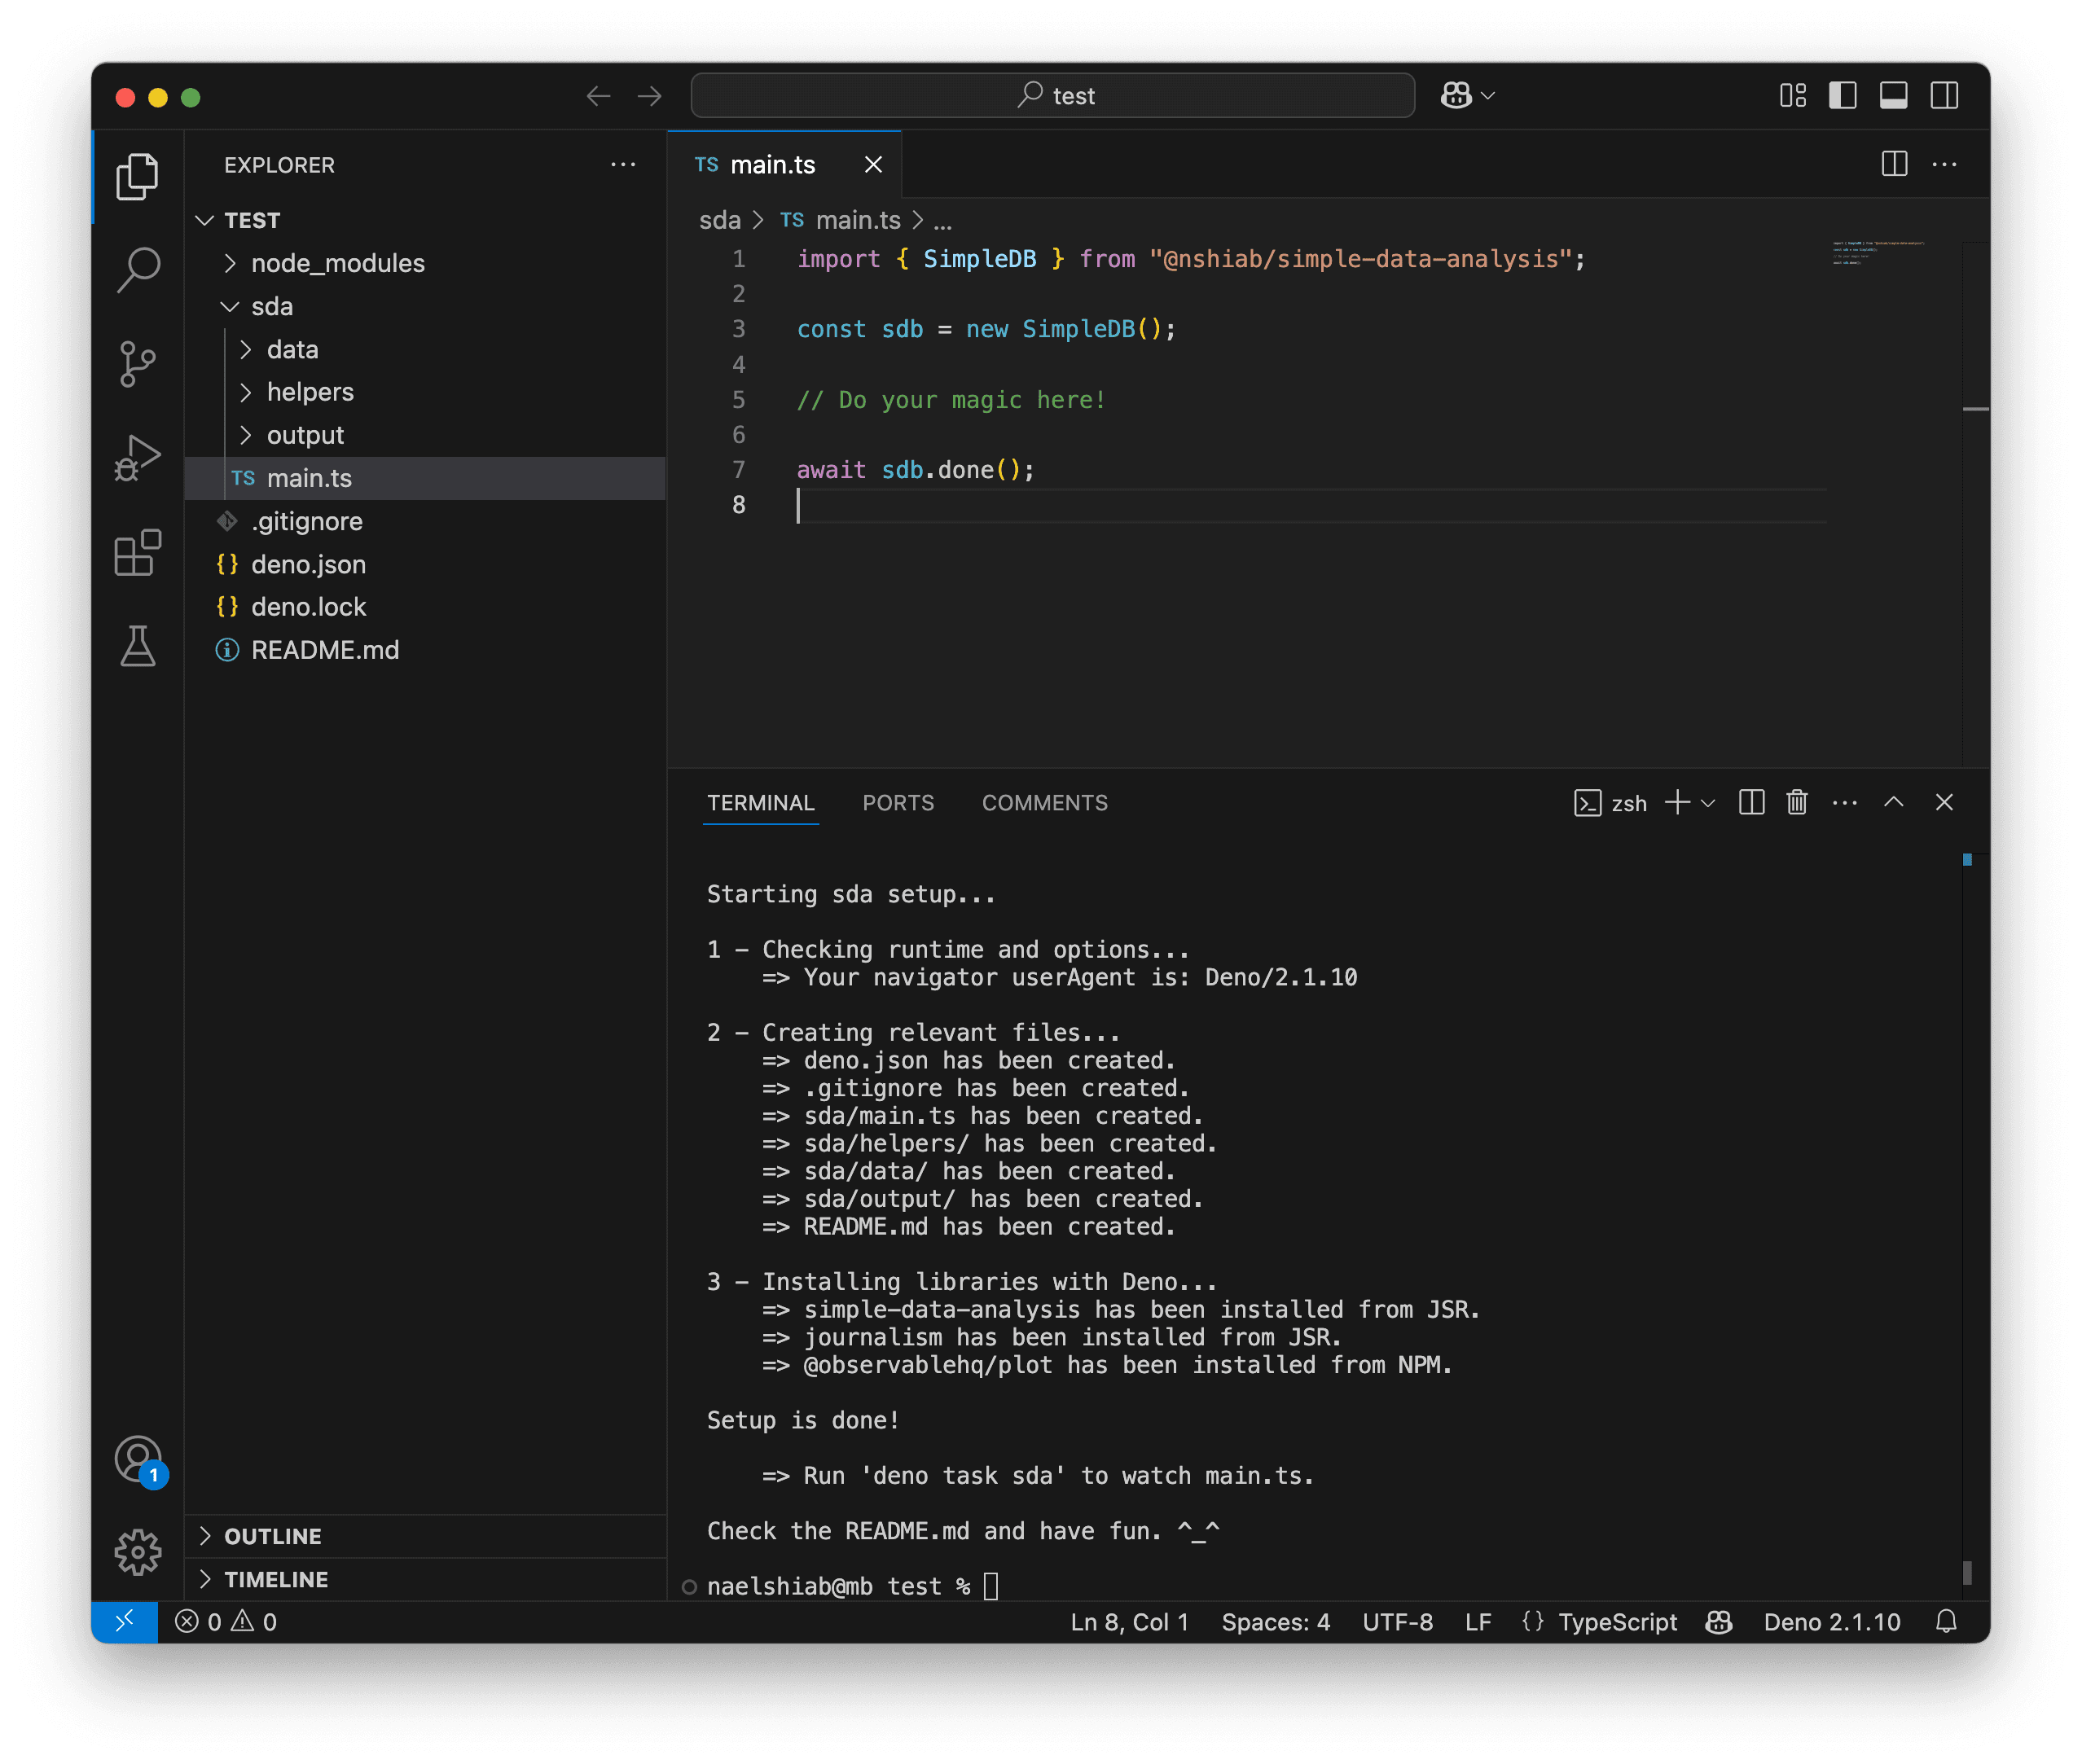Open the editor More Actions ellipsis
Viewport: 2082px width, 1764px height.
point(1945,164)
